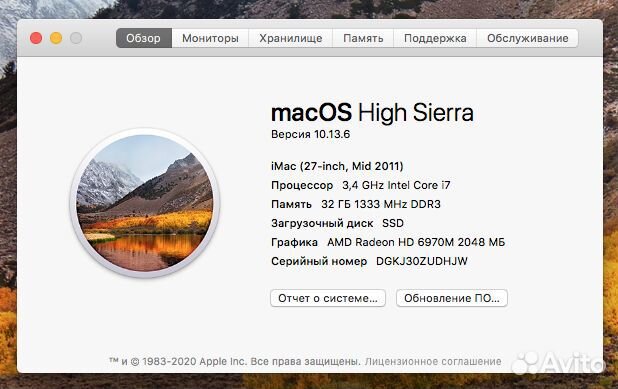
Task: Click the Процессор label
Action: pyautogui.click(x=302, y=186)
